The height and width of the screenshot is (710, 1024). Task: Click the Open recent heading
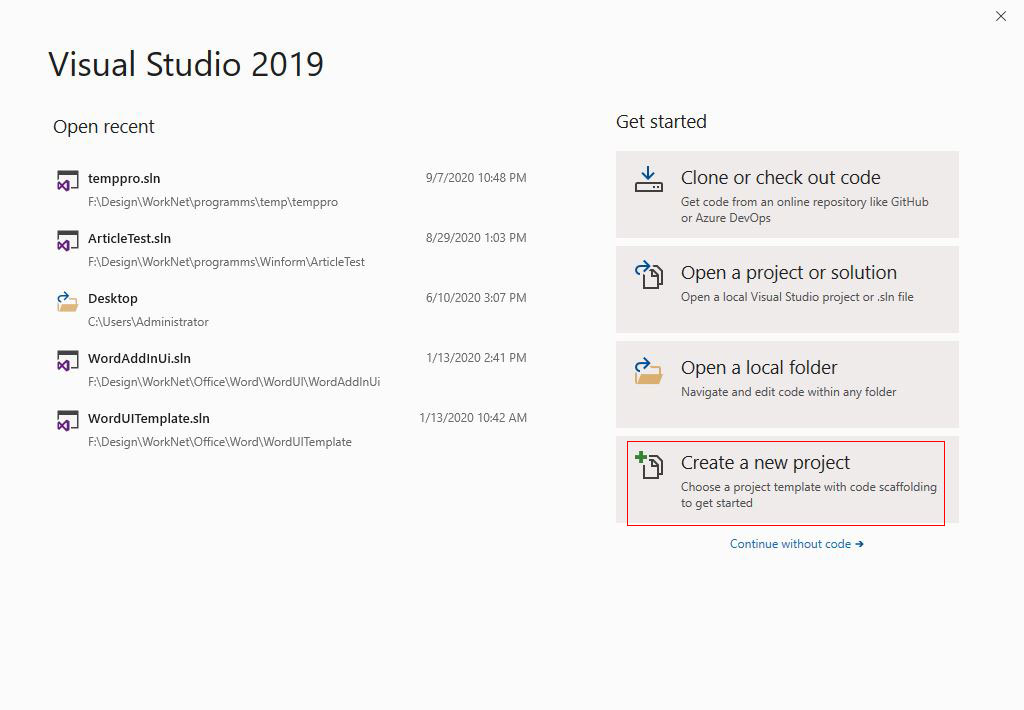click(104, 127)
